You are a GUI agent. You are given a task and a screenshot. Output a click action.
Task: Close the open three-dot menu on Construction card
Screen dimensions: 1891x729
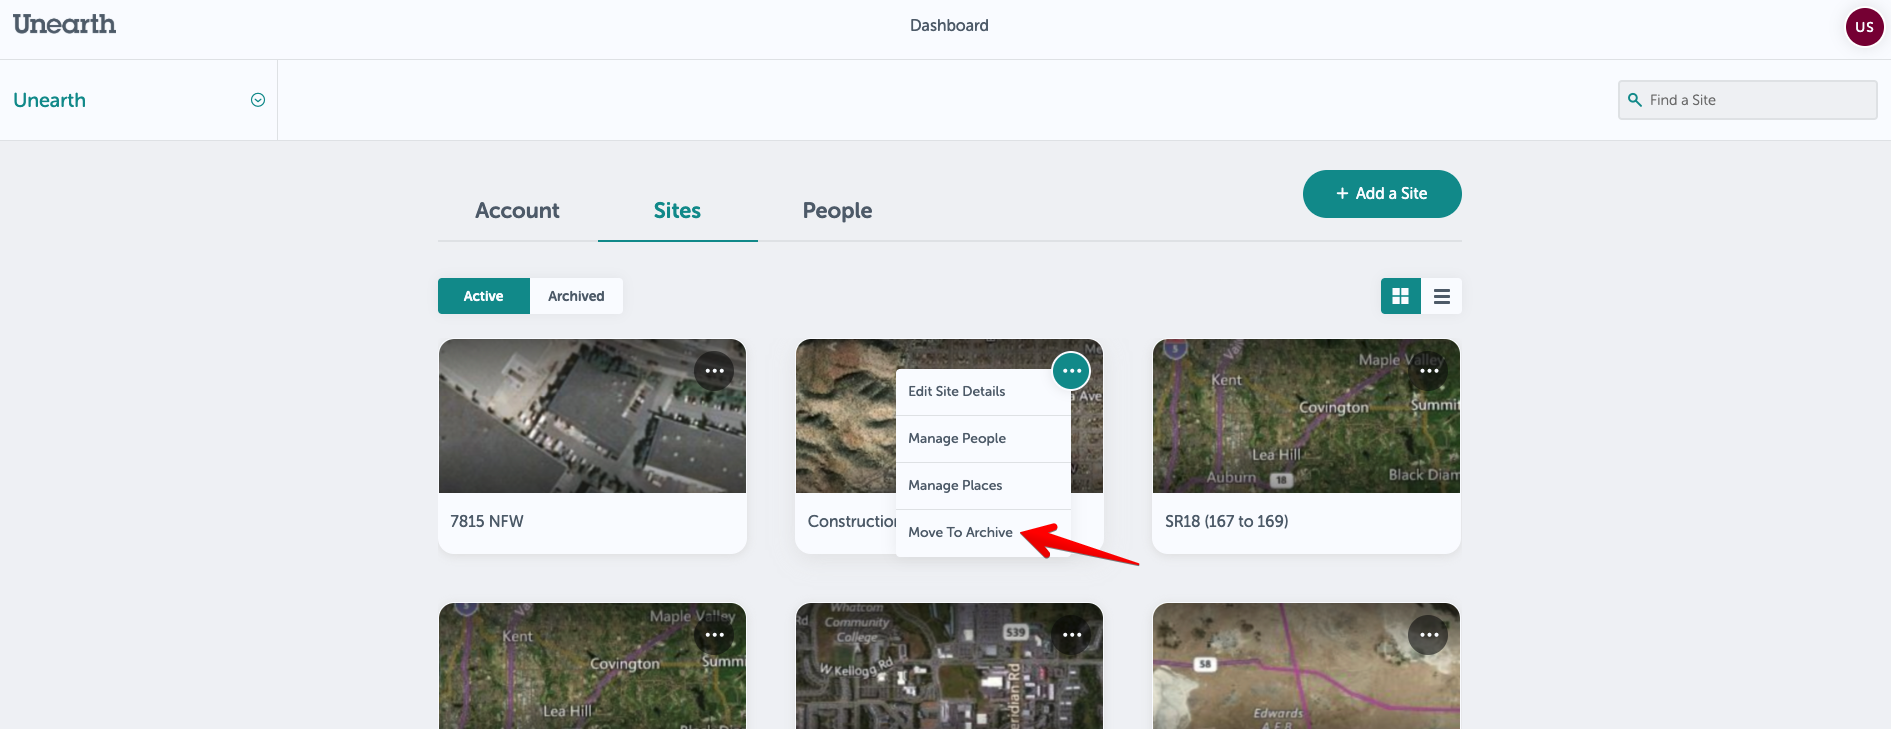click(x=1071, y=371)
